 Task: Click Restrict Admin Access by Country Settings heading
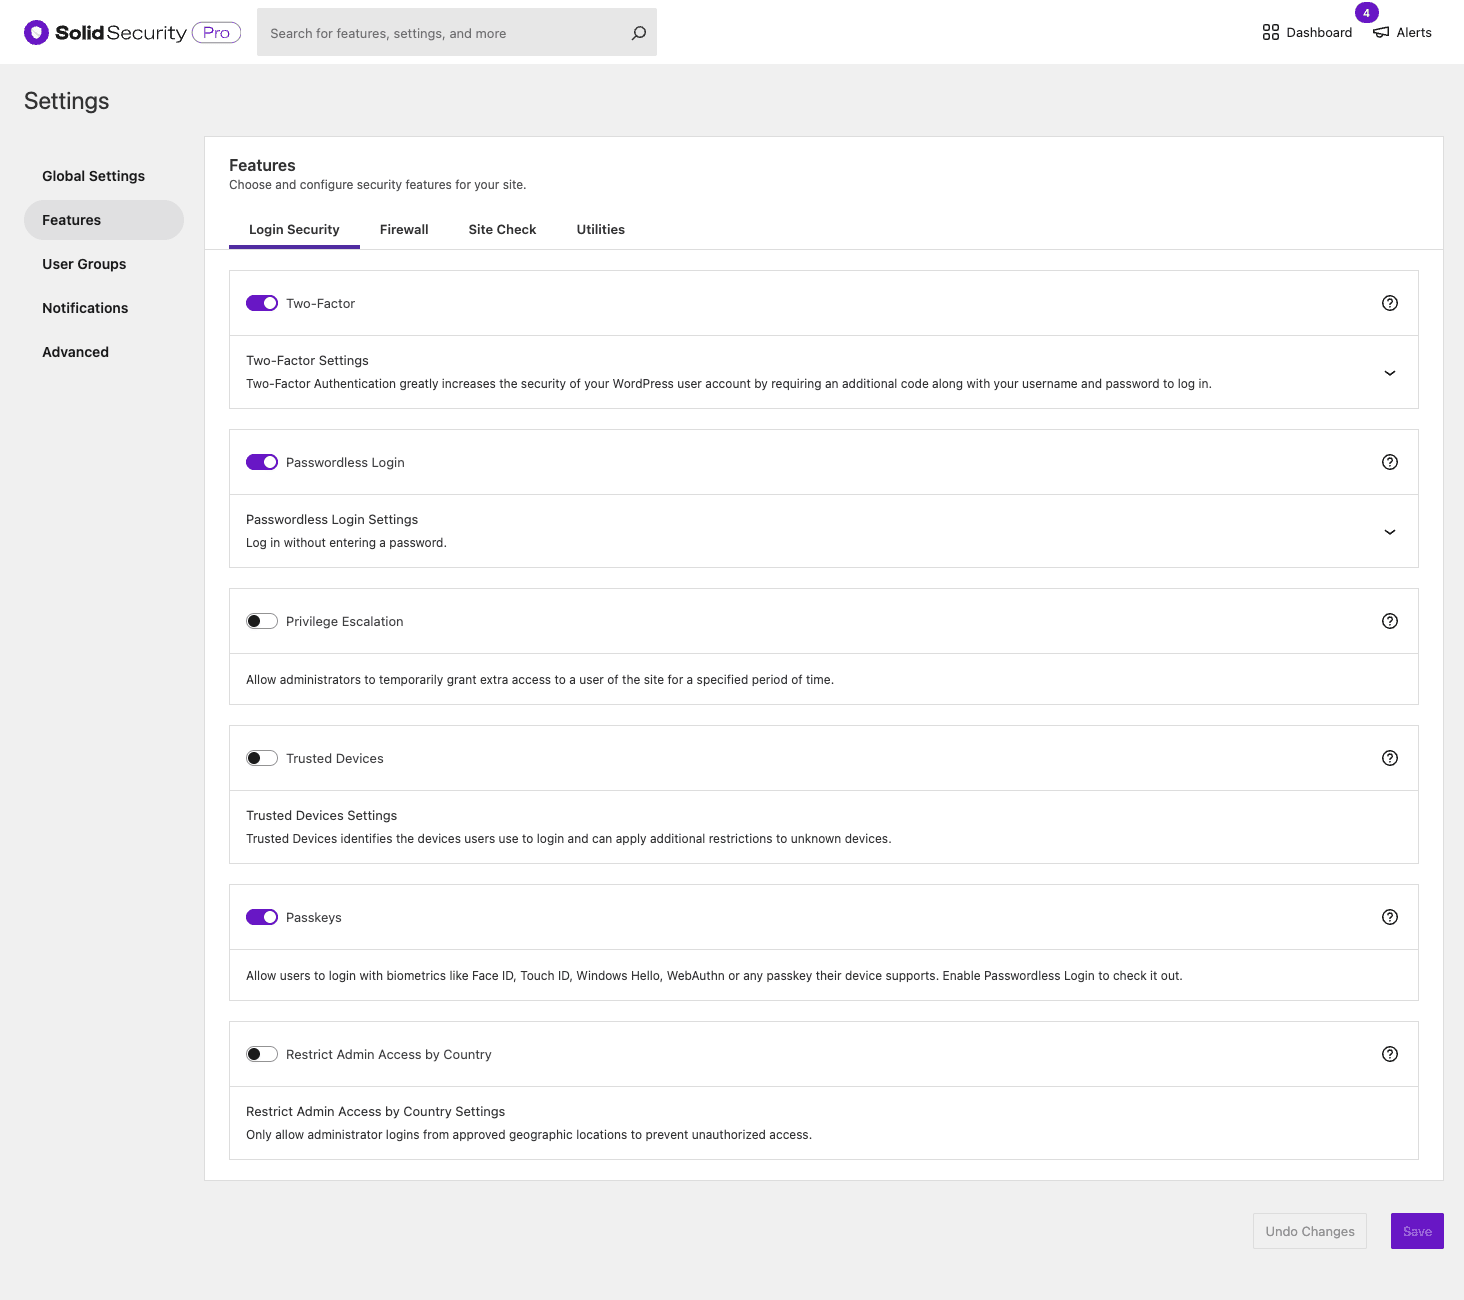[375, 1111]
